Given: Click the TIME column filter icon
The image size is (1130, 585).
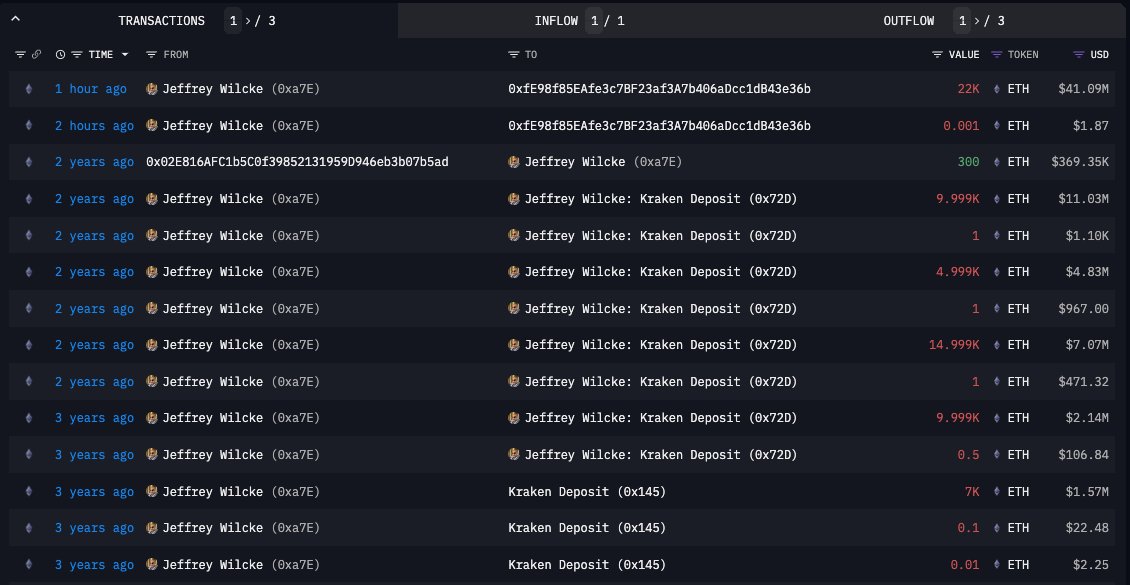Looking at the screenshot, I should coord(76,55).
